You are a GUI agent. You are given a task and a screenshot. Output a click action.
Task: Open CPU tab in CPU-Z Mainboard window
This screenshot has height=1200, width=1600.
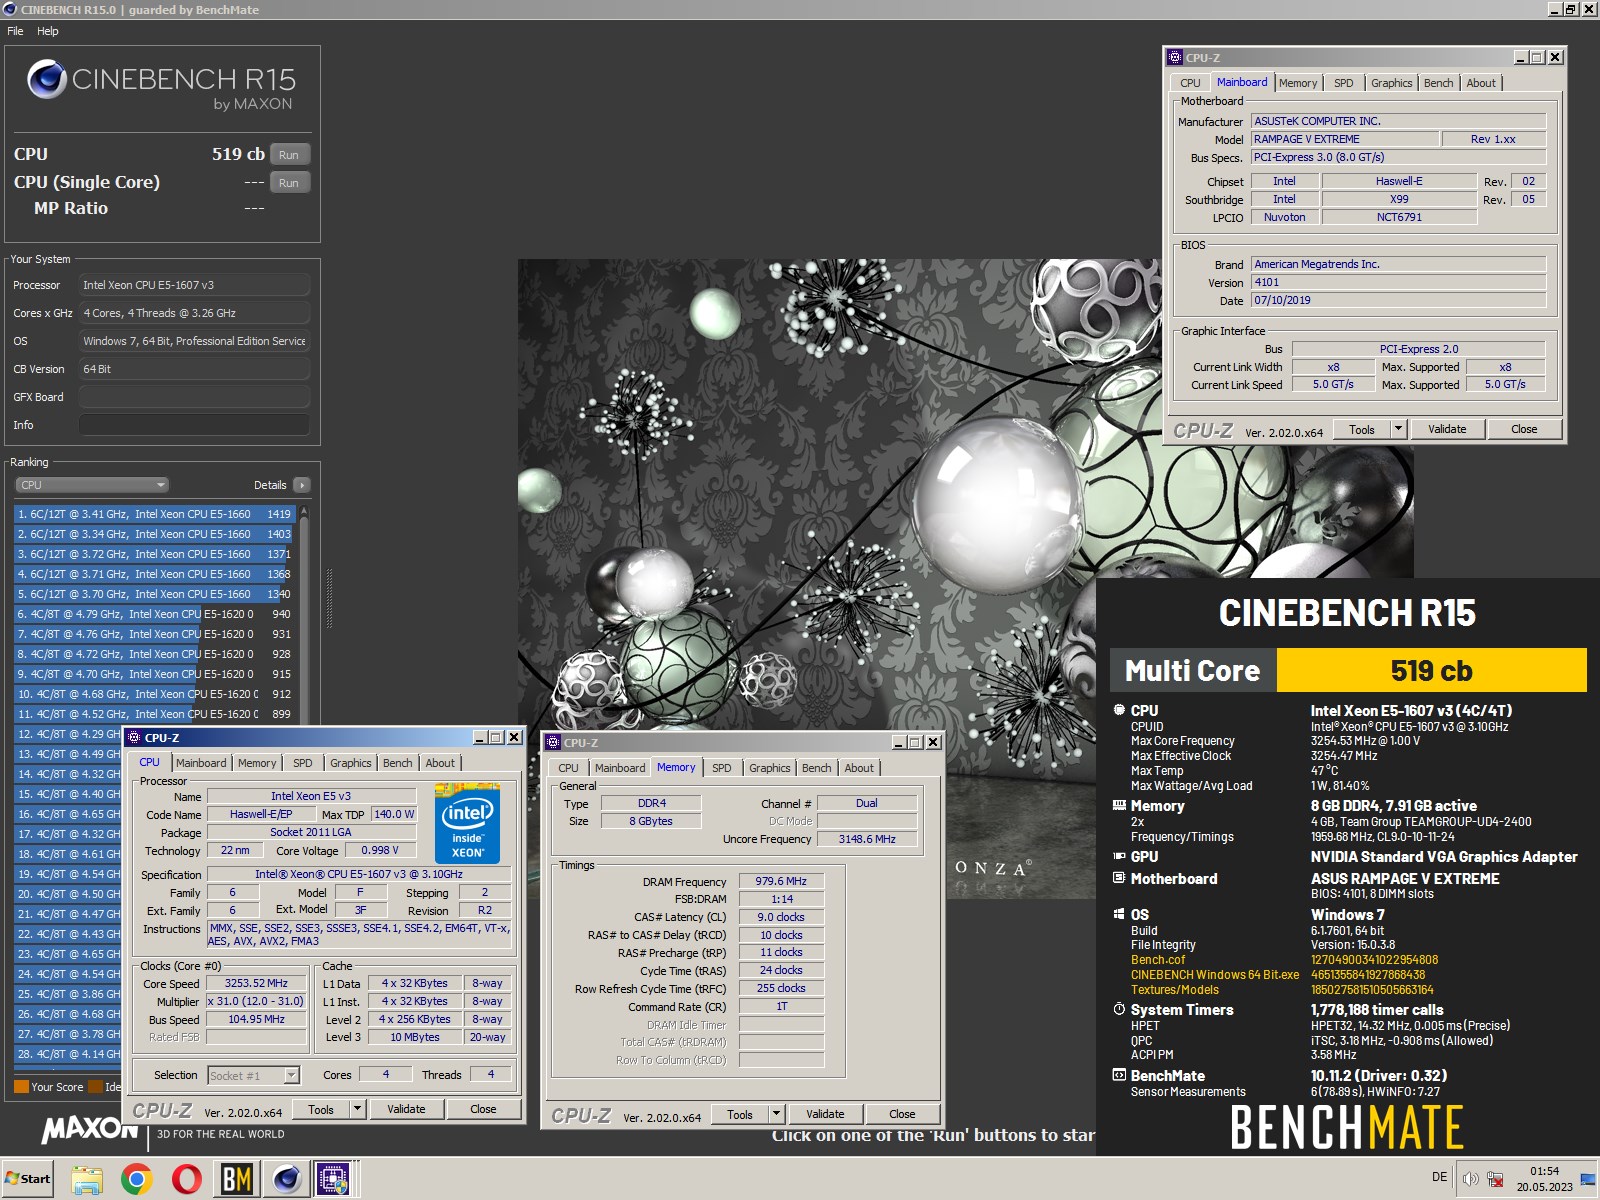click(1190, 83)
